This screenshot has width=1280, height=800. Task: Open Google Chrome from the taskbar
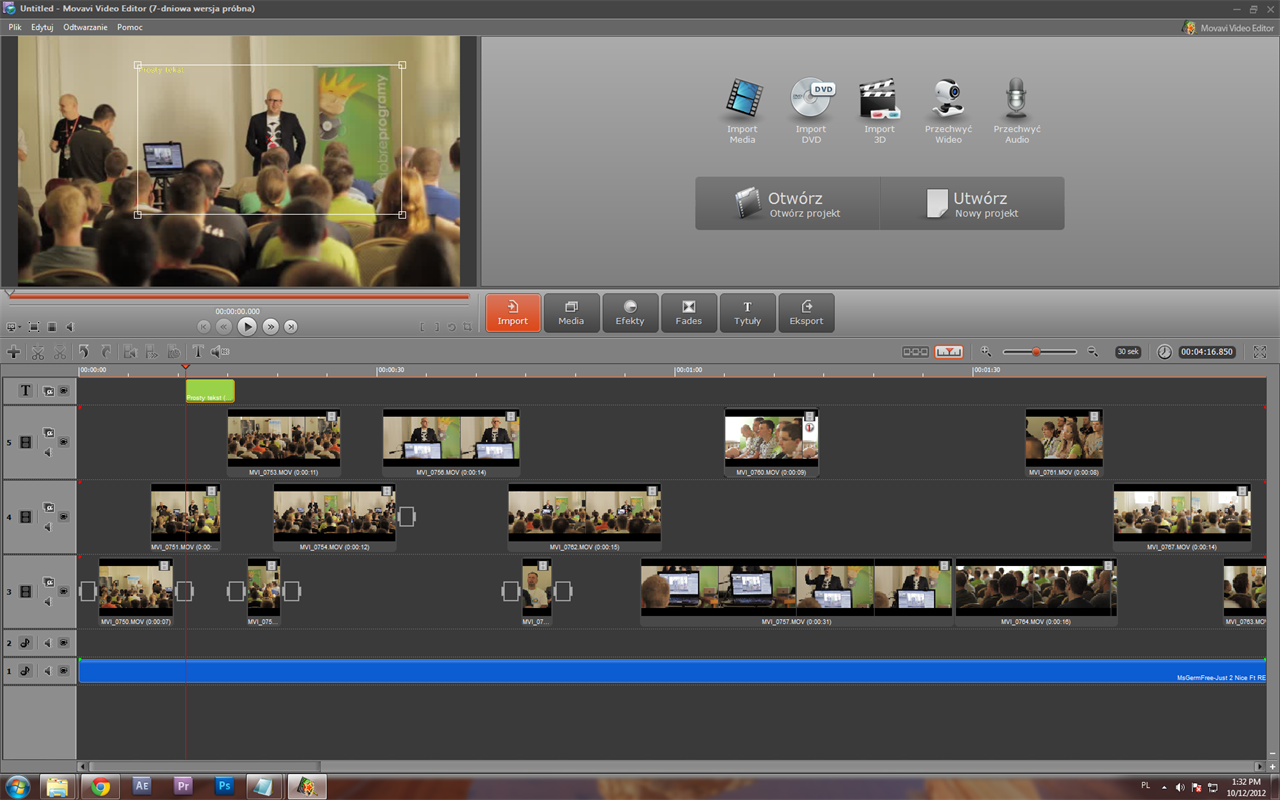(x=100, y=786)
